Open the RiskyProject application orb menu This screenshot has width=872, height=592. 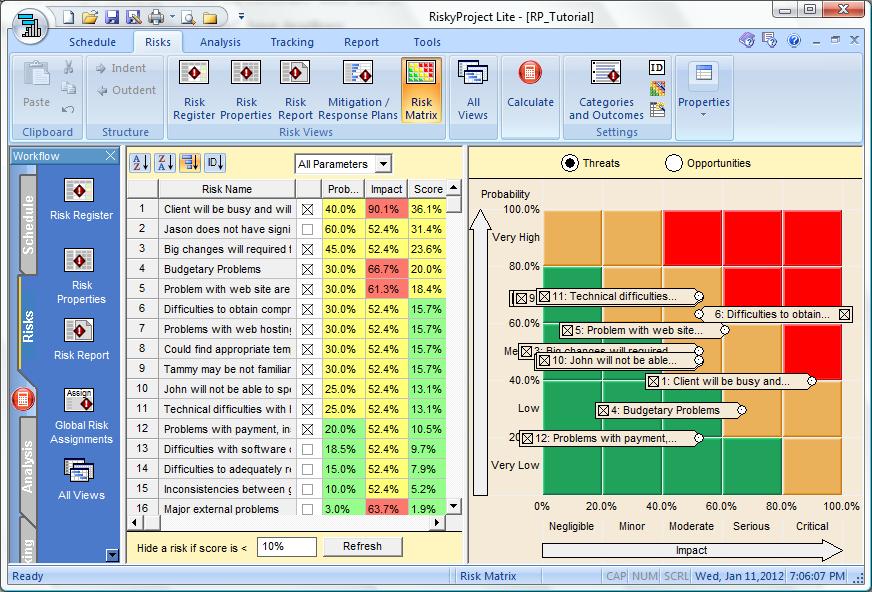[x=30, y=25]
